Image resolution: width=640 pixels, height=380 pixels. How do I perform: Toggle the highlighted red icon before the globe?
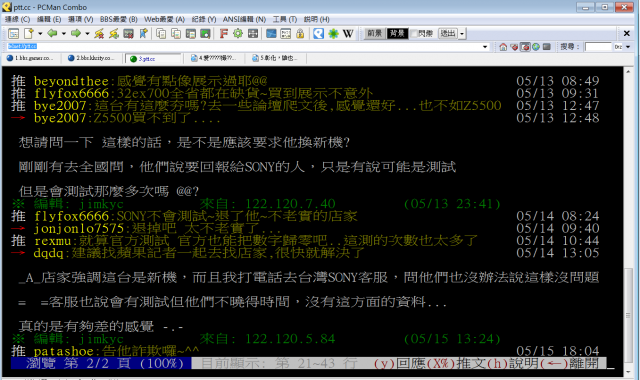[525, 47]
